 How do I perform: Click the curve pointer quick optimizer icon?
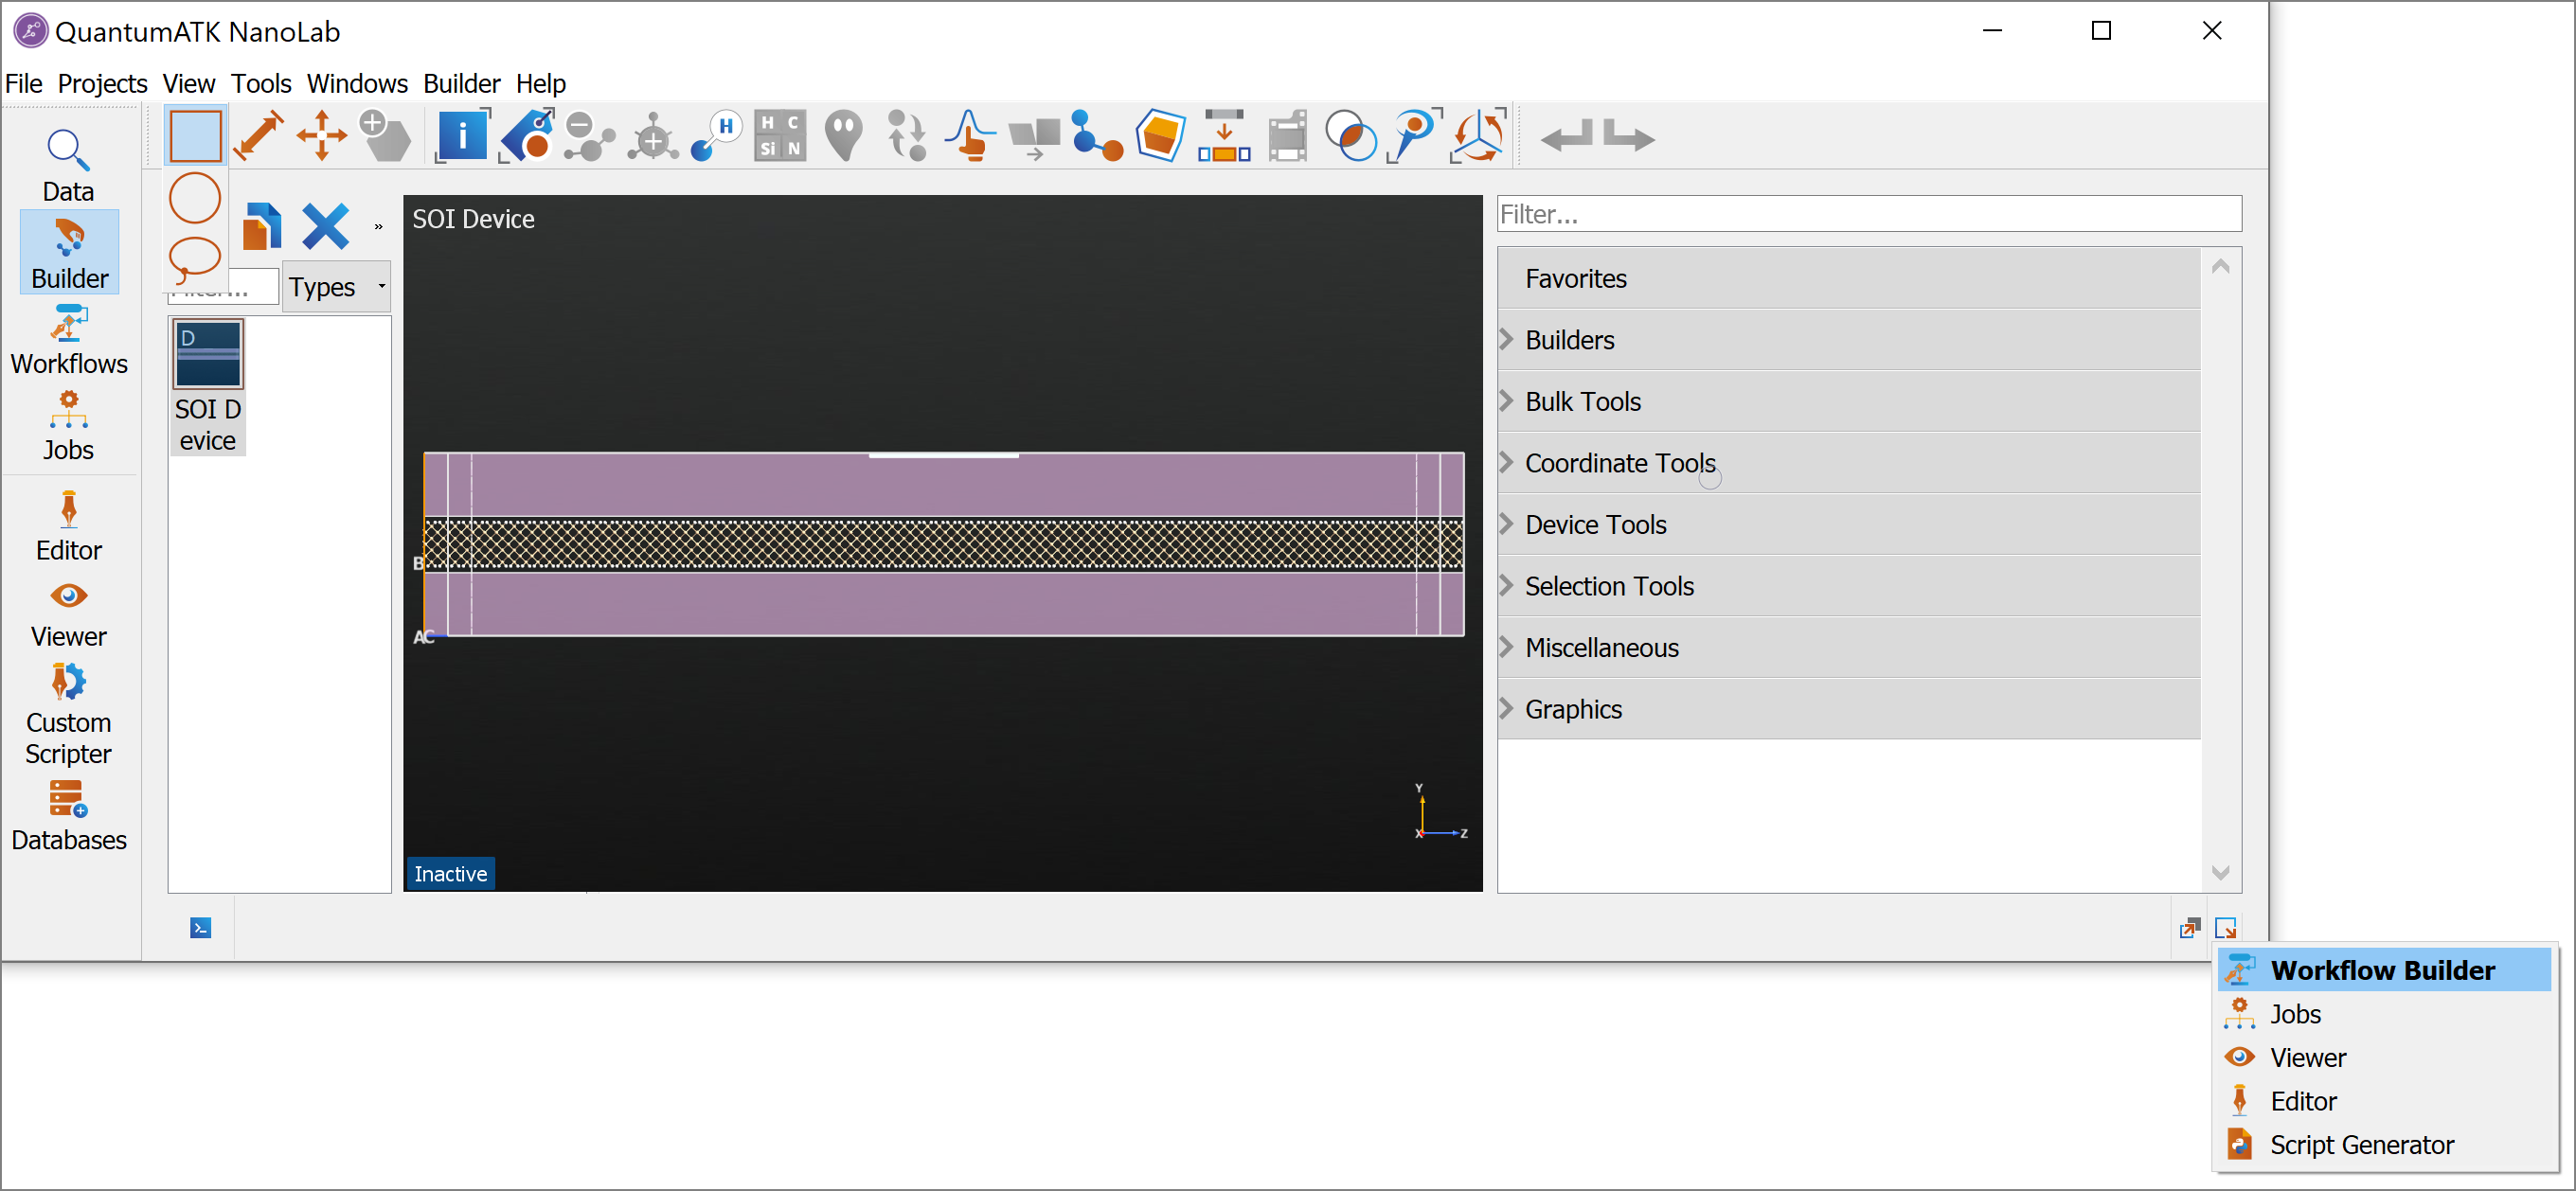pos(970,136)
